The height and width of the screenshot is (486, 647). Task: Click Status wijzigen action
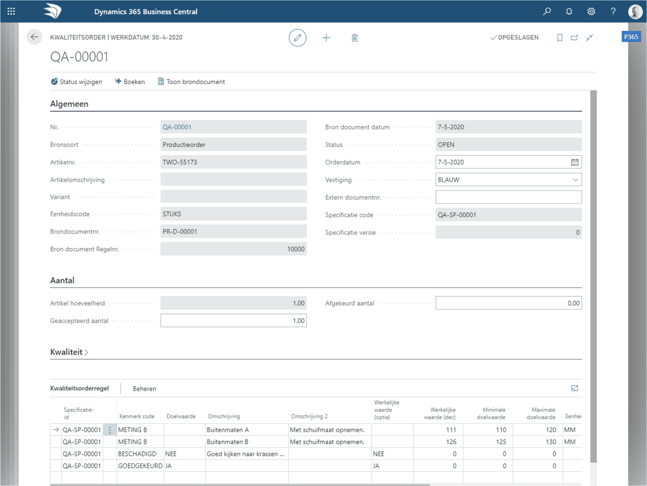pyautogui.click(x=76, y=82)
